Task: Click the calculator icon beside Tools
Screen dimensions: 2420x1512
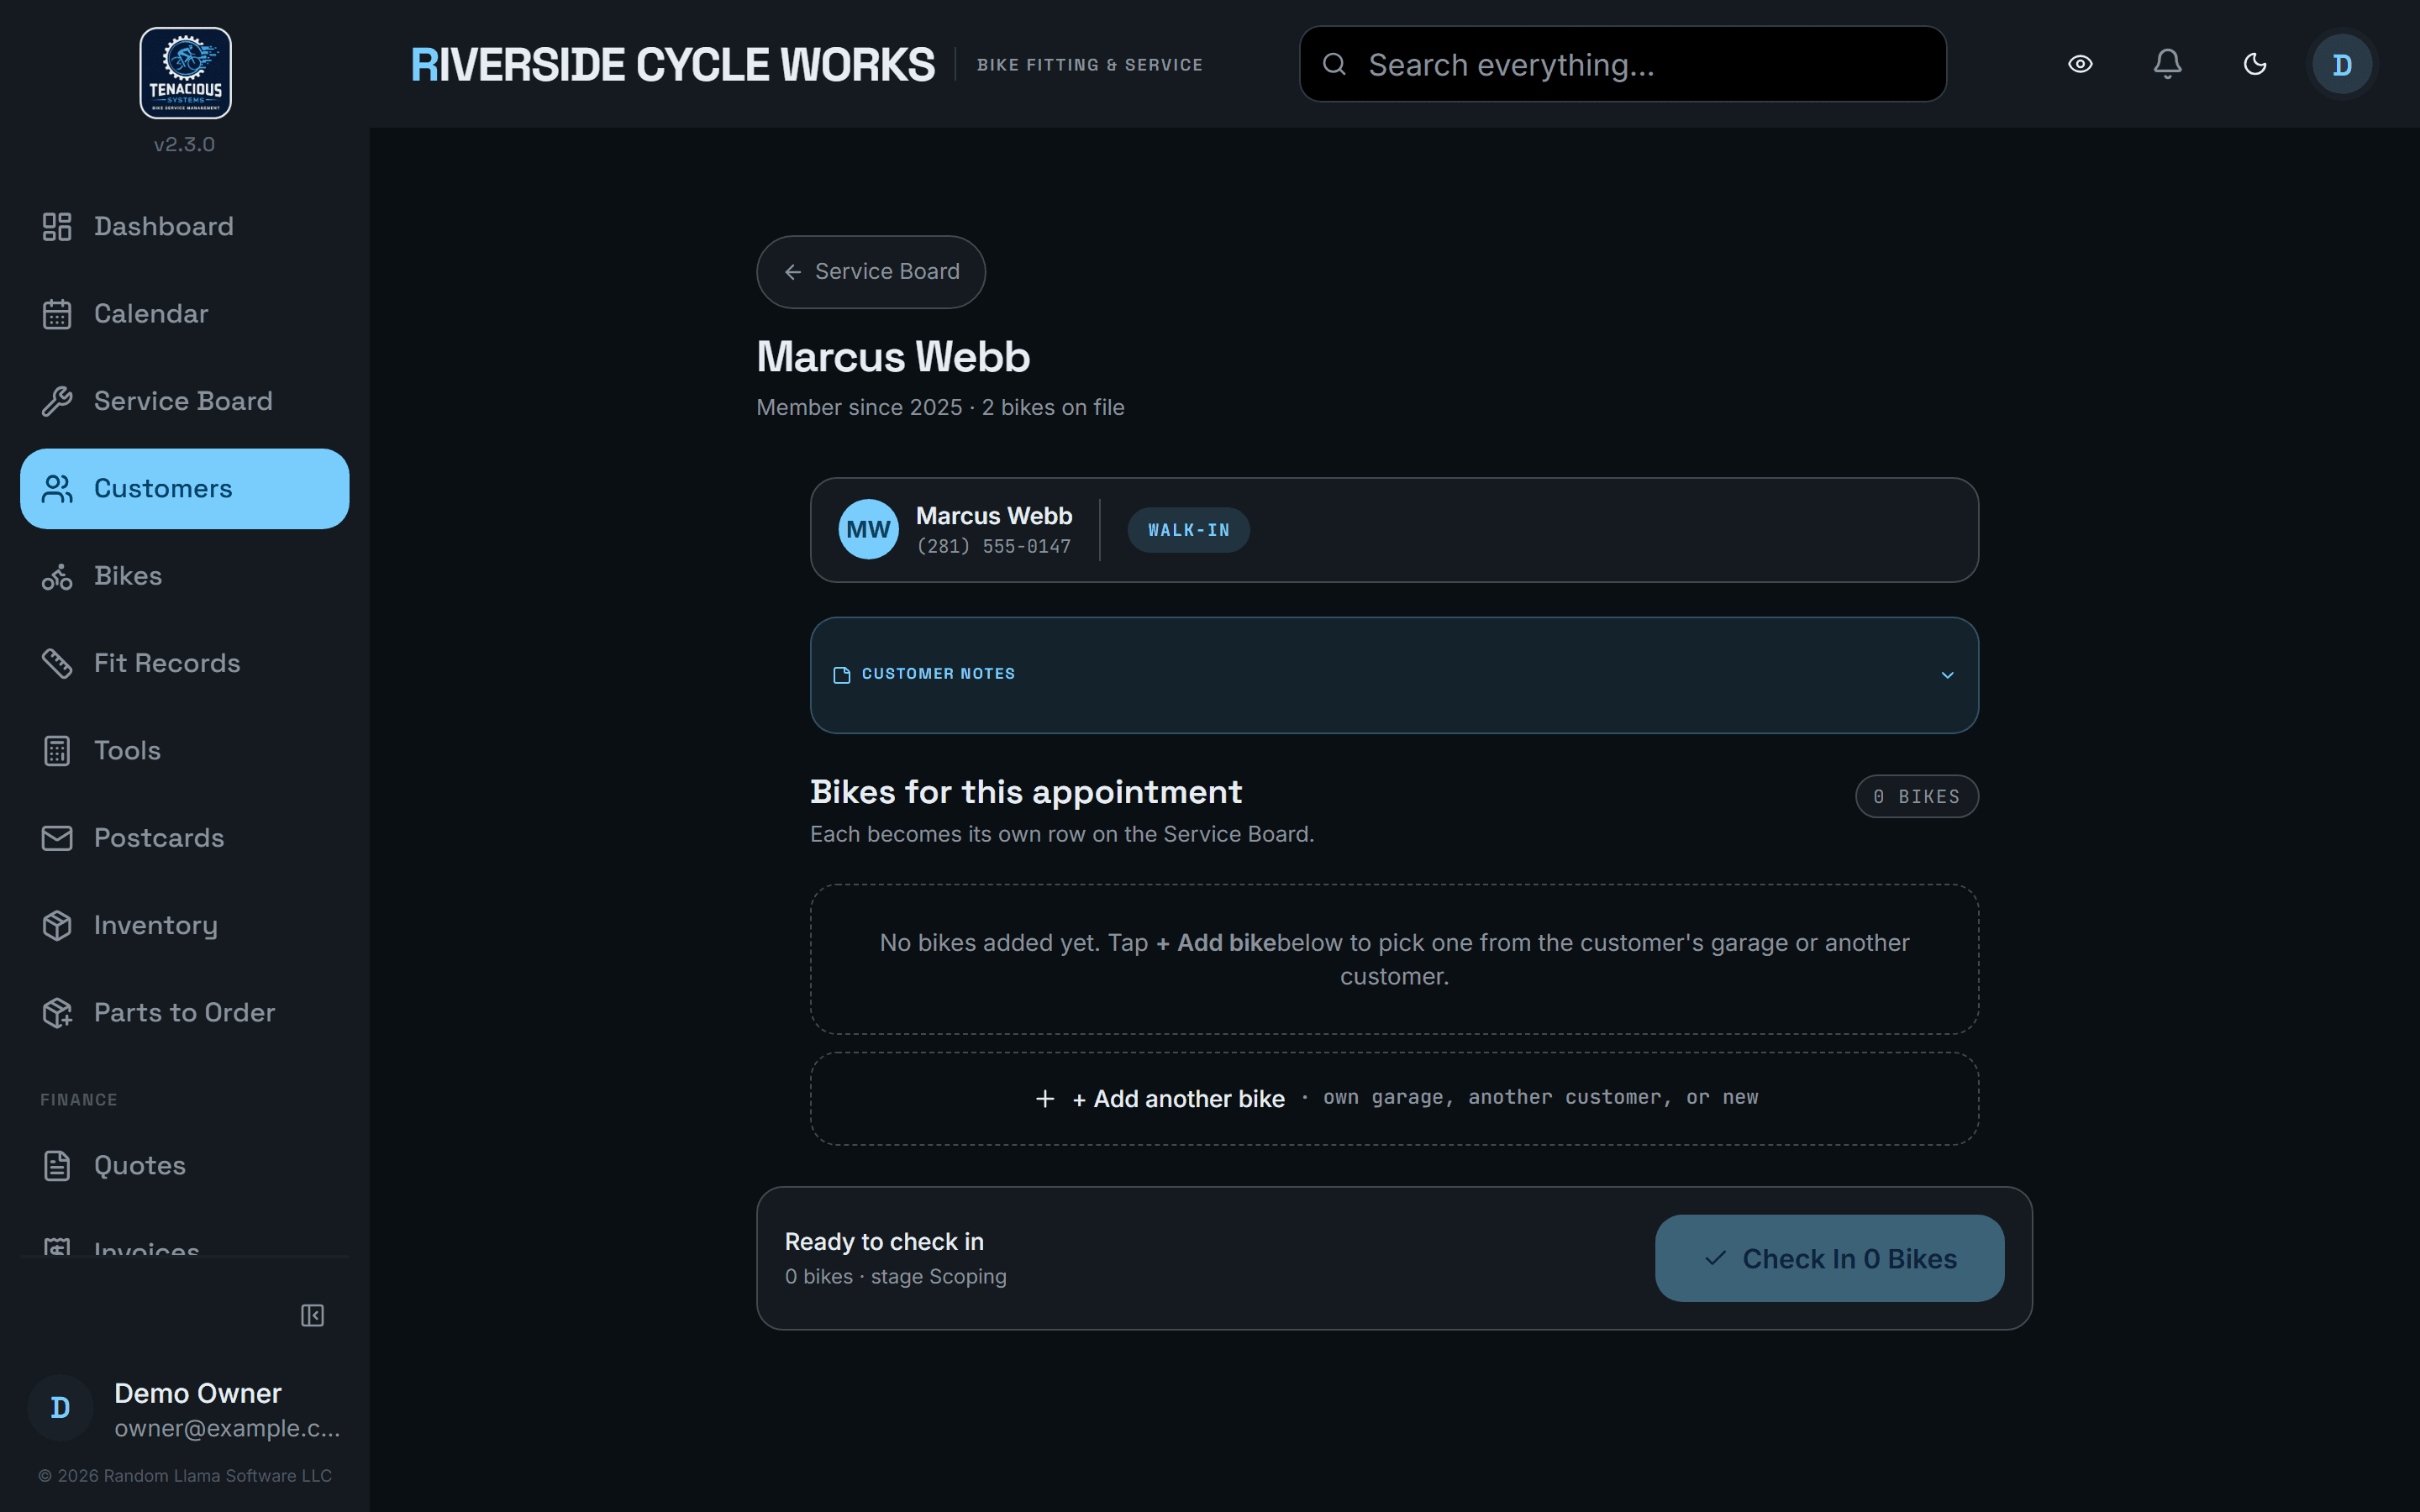Action: (x=57, y=751)
